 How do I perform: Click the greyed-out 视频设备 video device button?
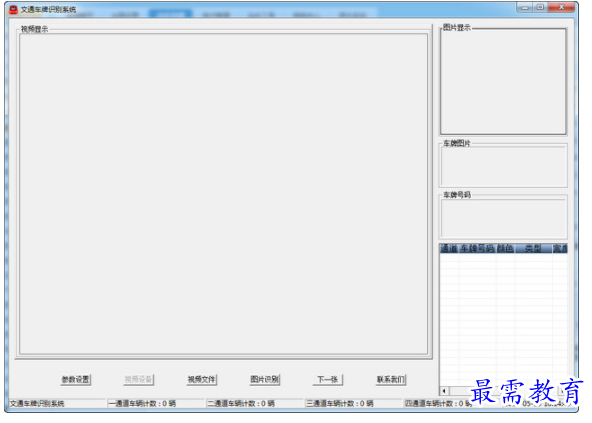pos(139,379)
